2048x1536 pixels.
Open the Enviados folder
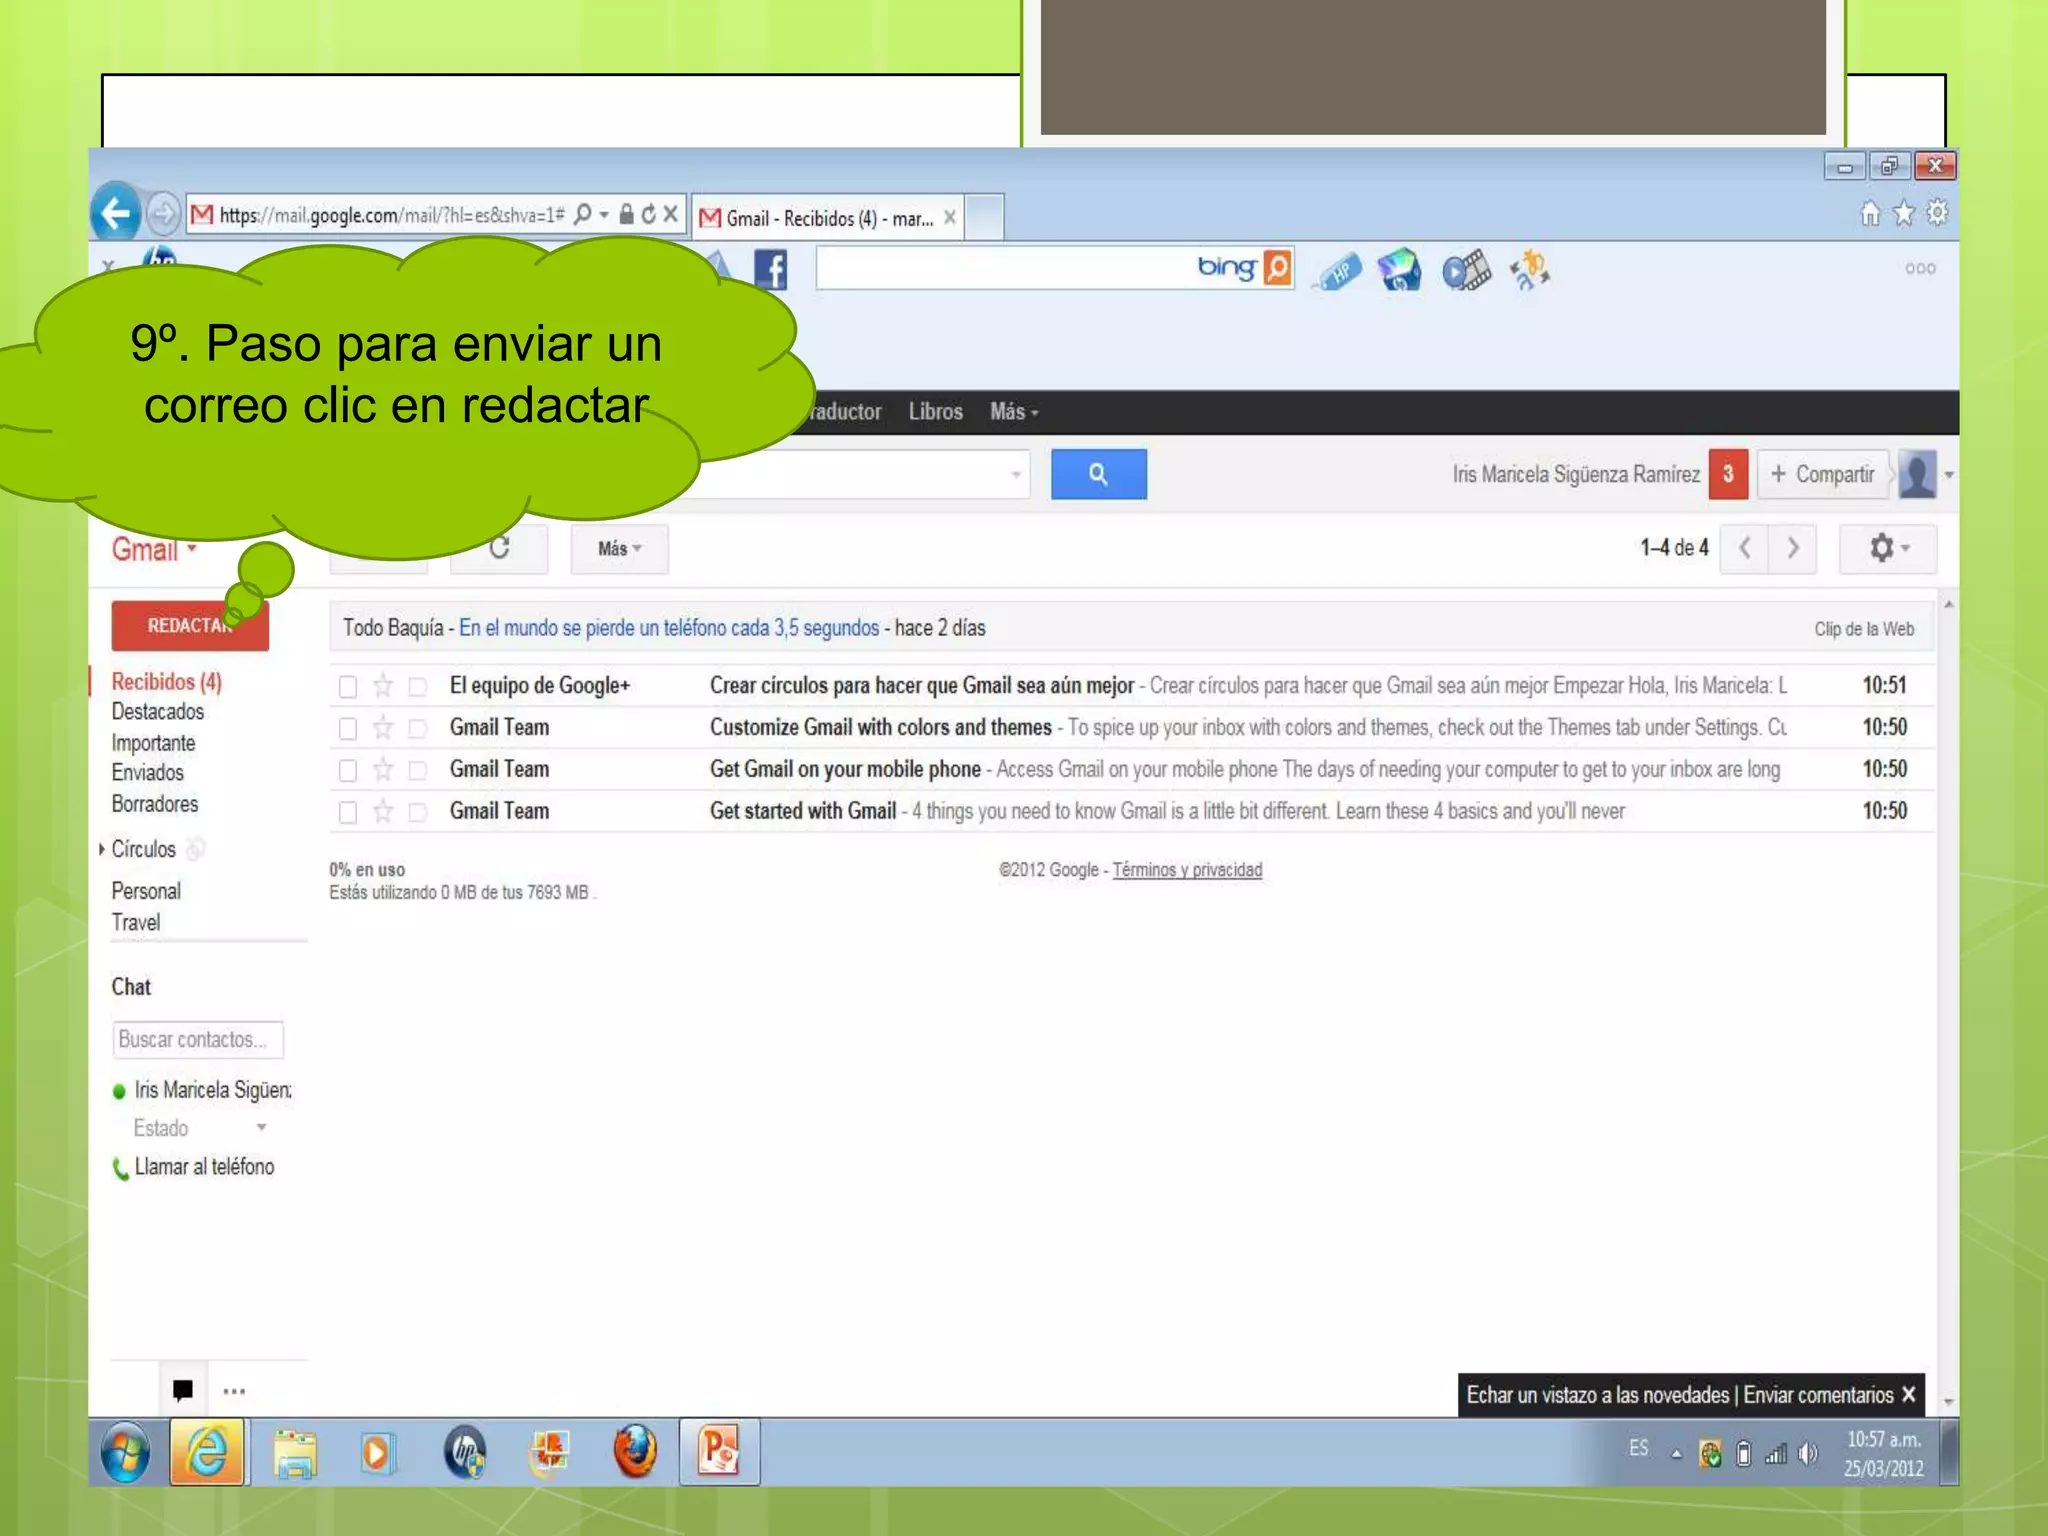[147, 773]
